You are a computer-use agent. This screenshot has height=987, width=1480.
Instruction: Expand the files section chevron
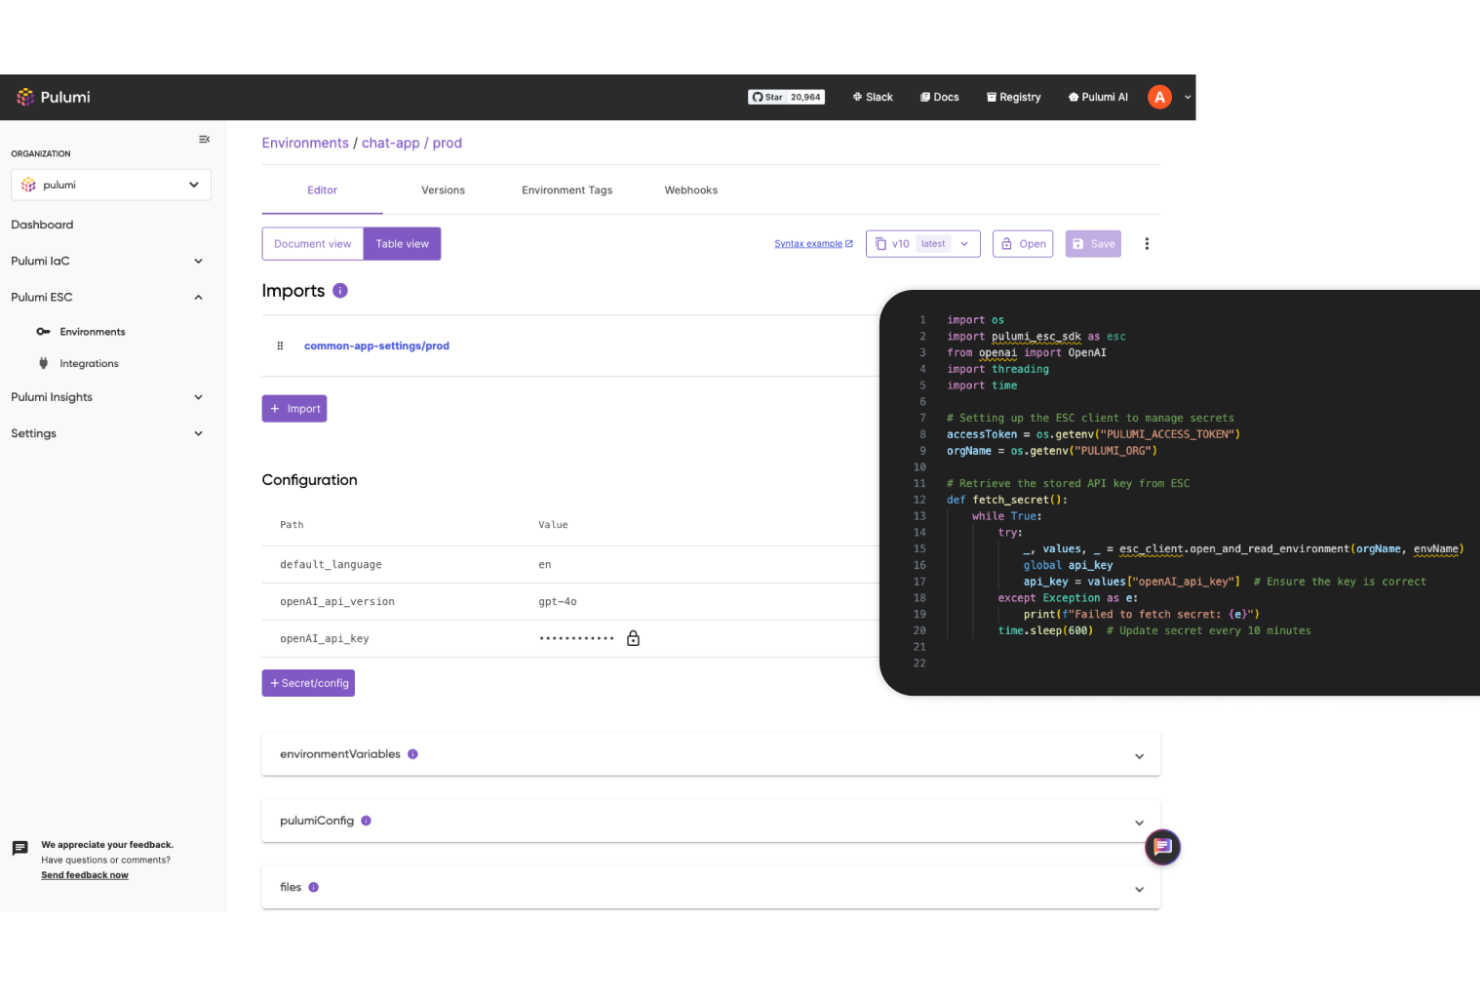[x=1139, y=889]
